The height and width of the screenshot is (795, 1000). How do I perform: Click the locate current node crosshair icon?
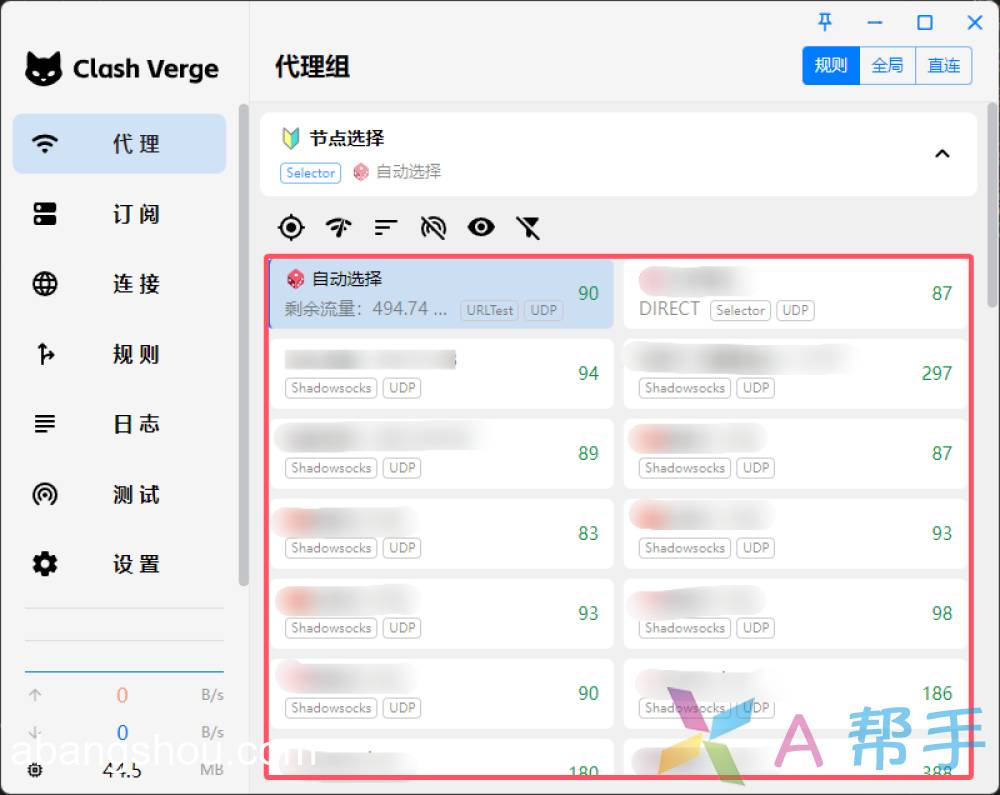coord(291,228)
